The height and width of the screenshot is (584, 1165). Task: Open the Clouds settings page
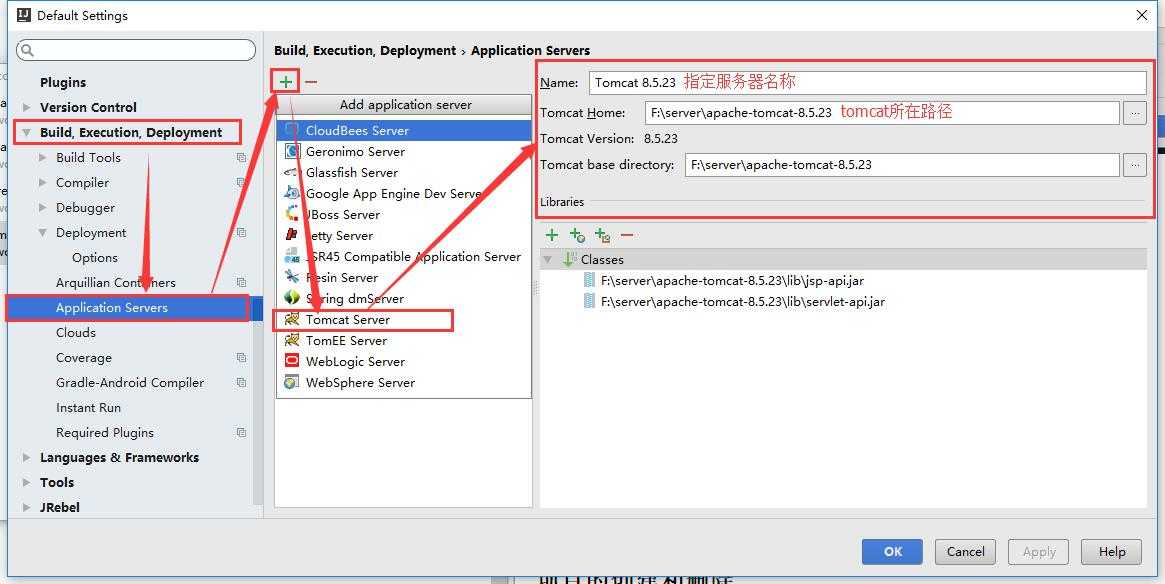(76, 333)
